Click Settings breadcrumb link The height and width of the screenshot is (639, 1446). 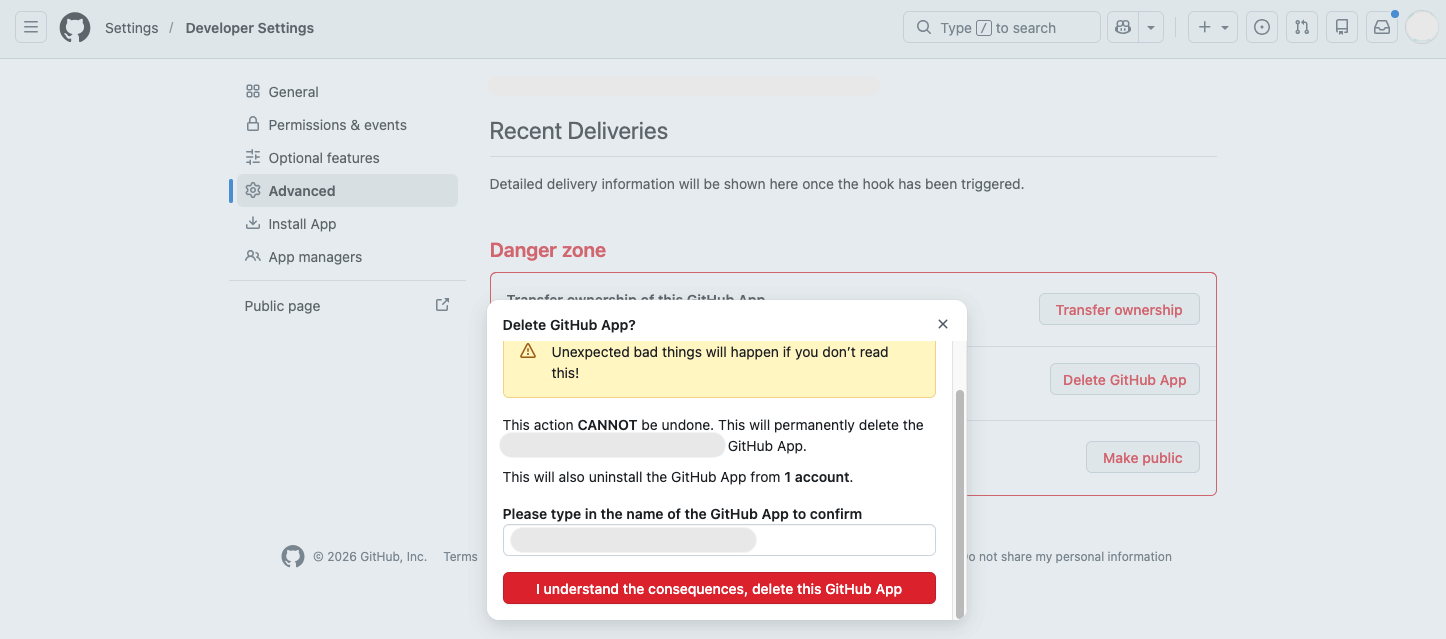click(x=132, y=28)
